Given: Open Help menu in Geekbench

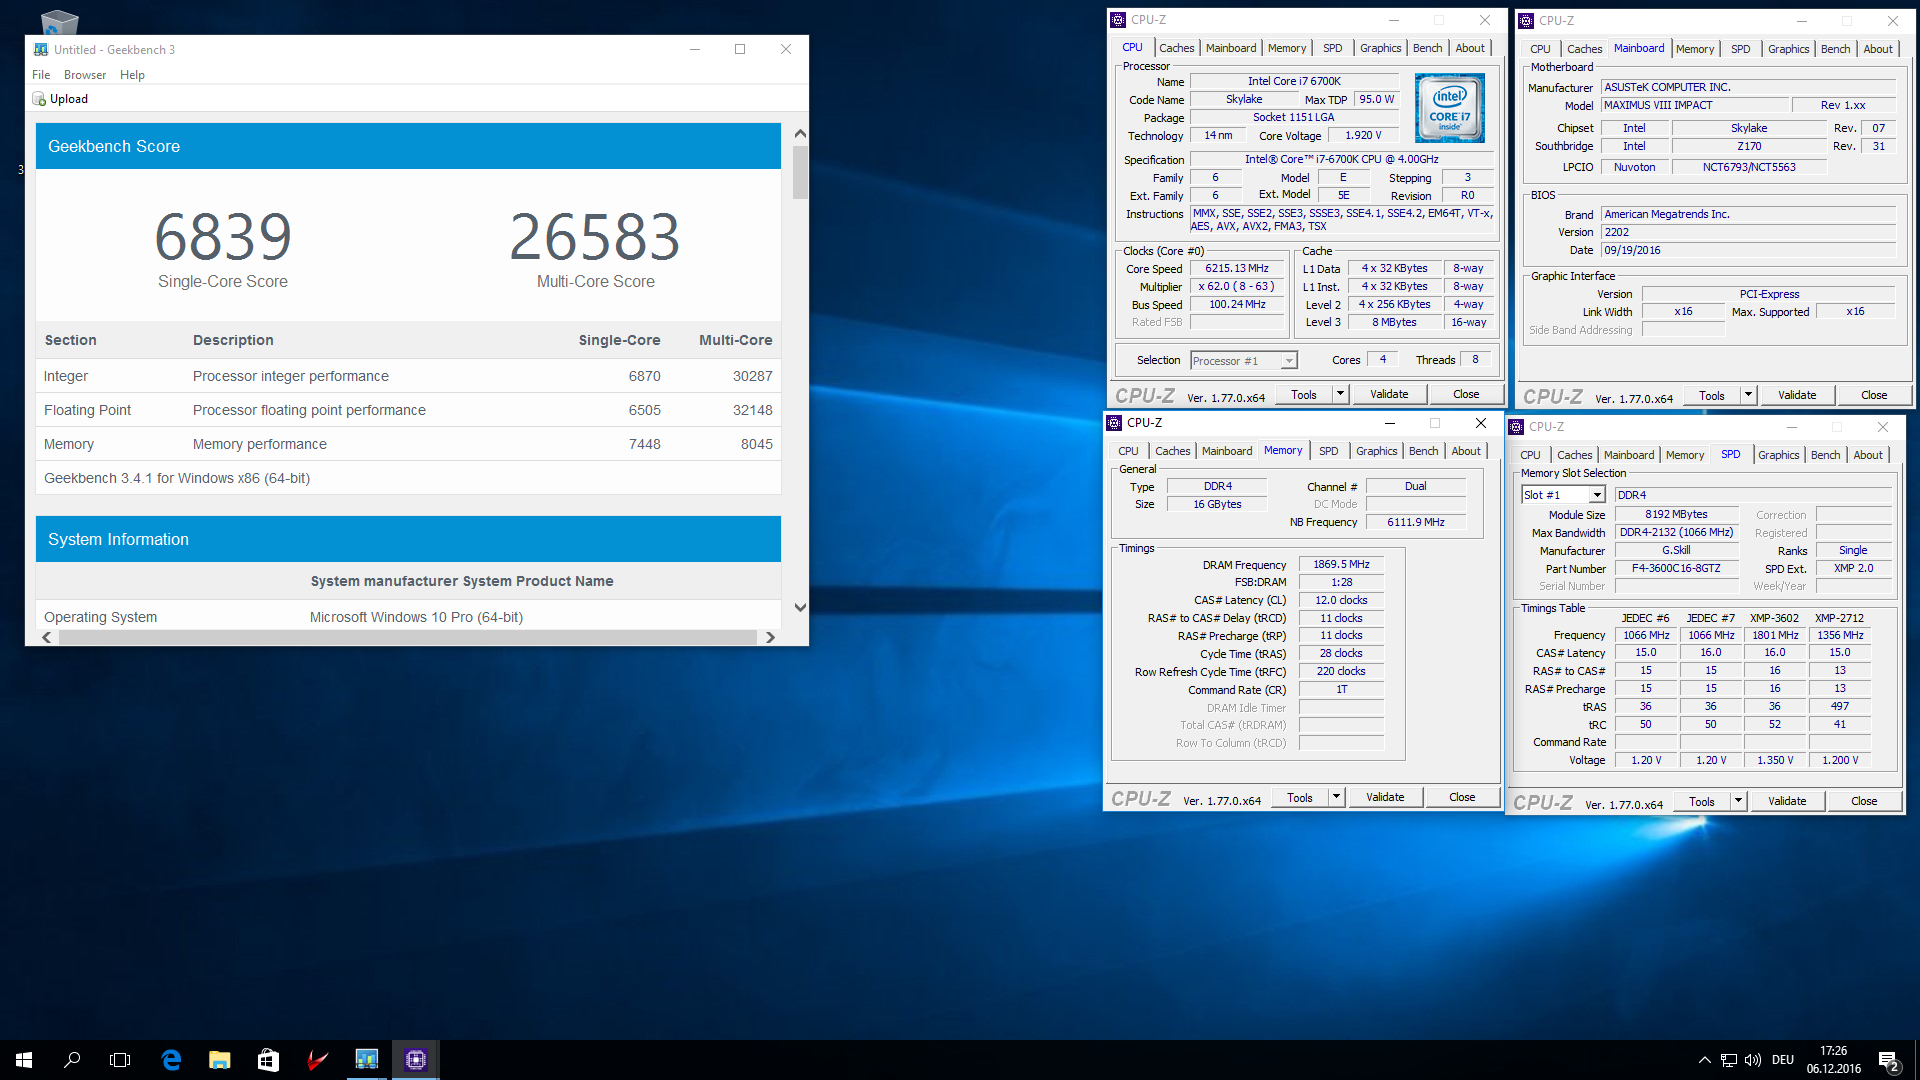Looking at the screenshot, I should click(132, 75).
